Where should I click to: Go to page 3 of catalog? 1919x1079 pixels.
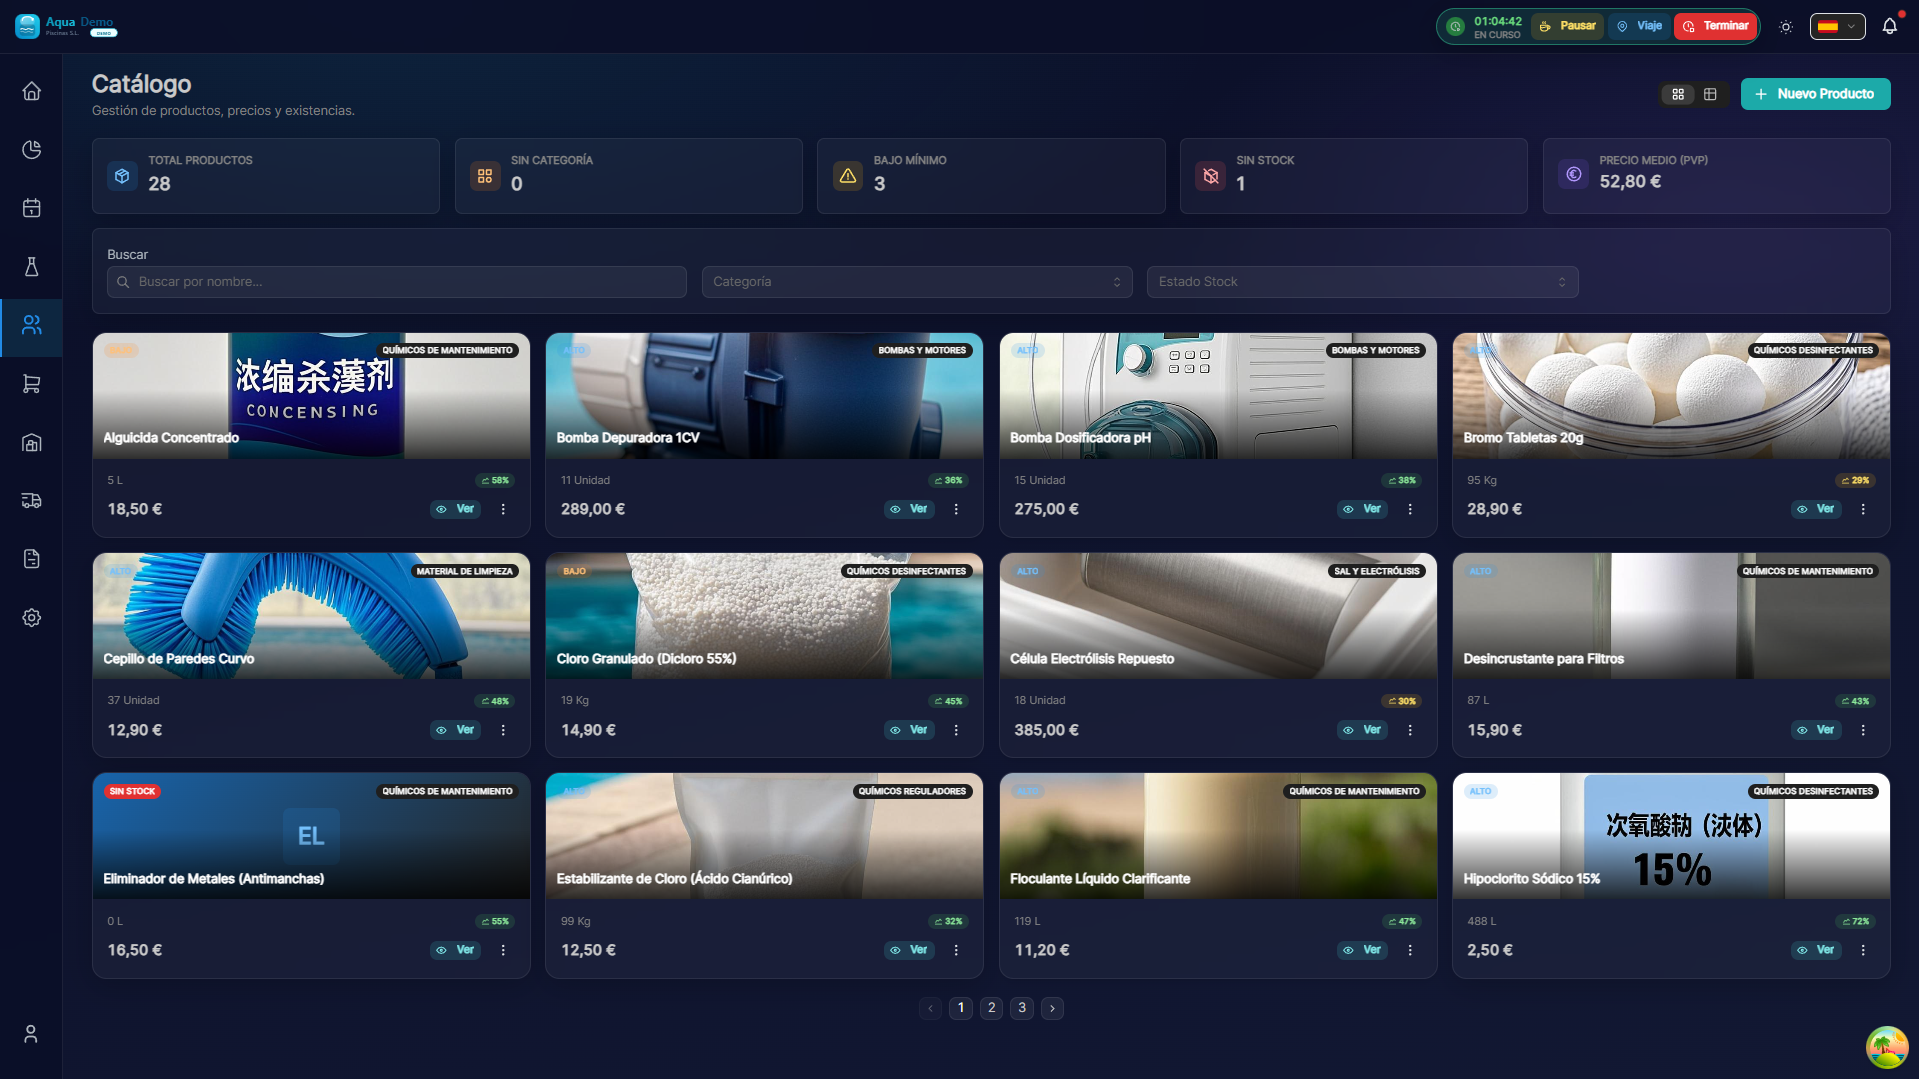pyautogui.click(x=1021, y=1008)
